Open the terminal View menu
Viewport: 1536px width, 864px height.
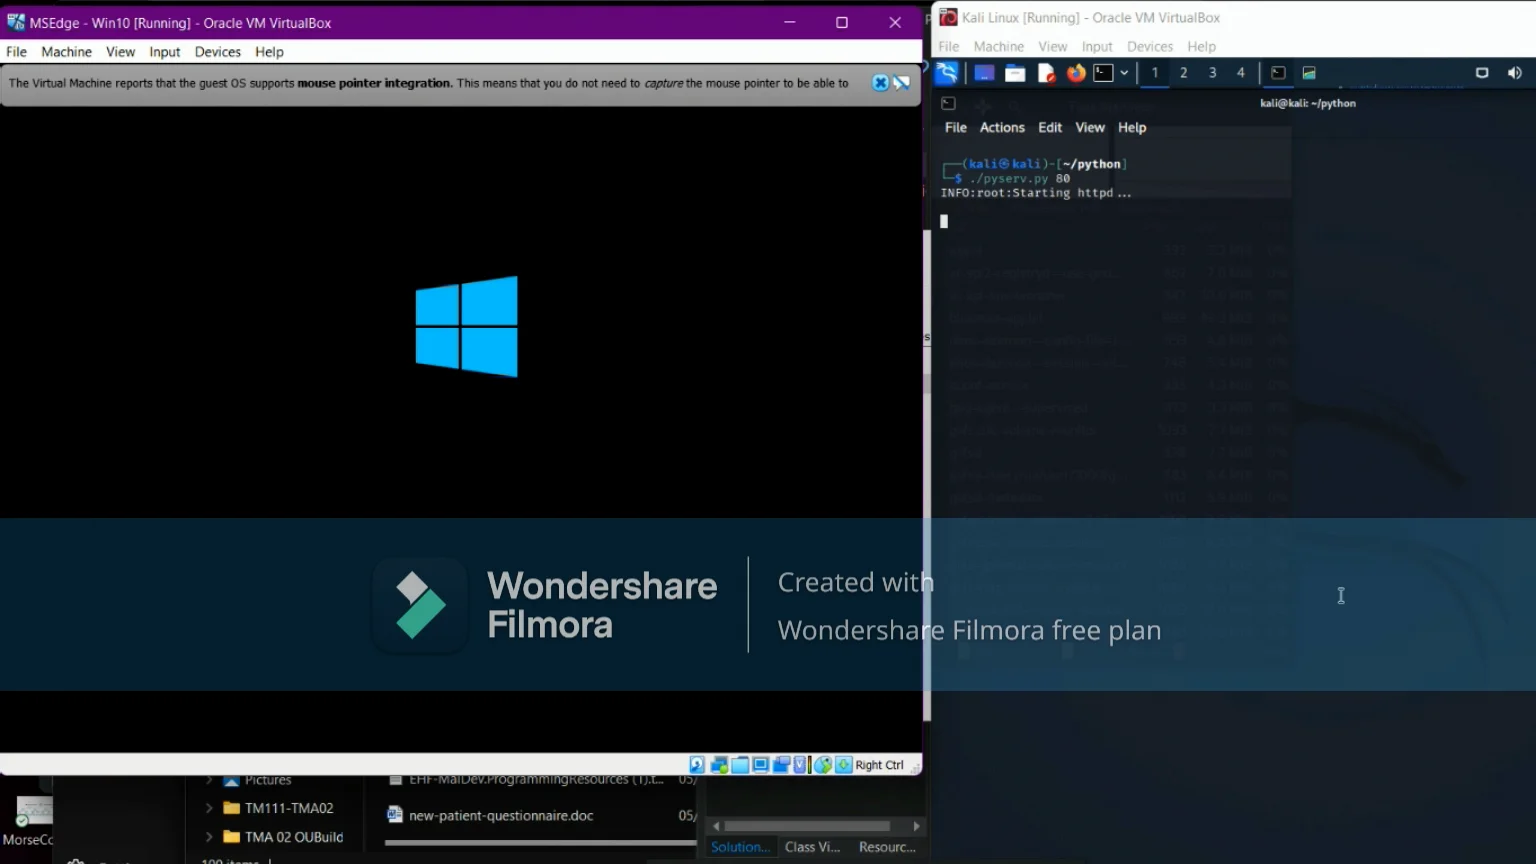[x=1090, y=128]
